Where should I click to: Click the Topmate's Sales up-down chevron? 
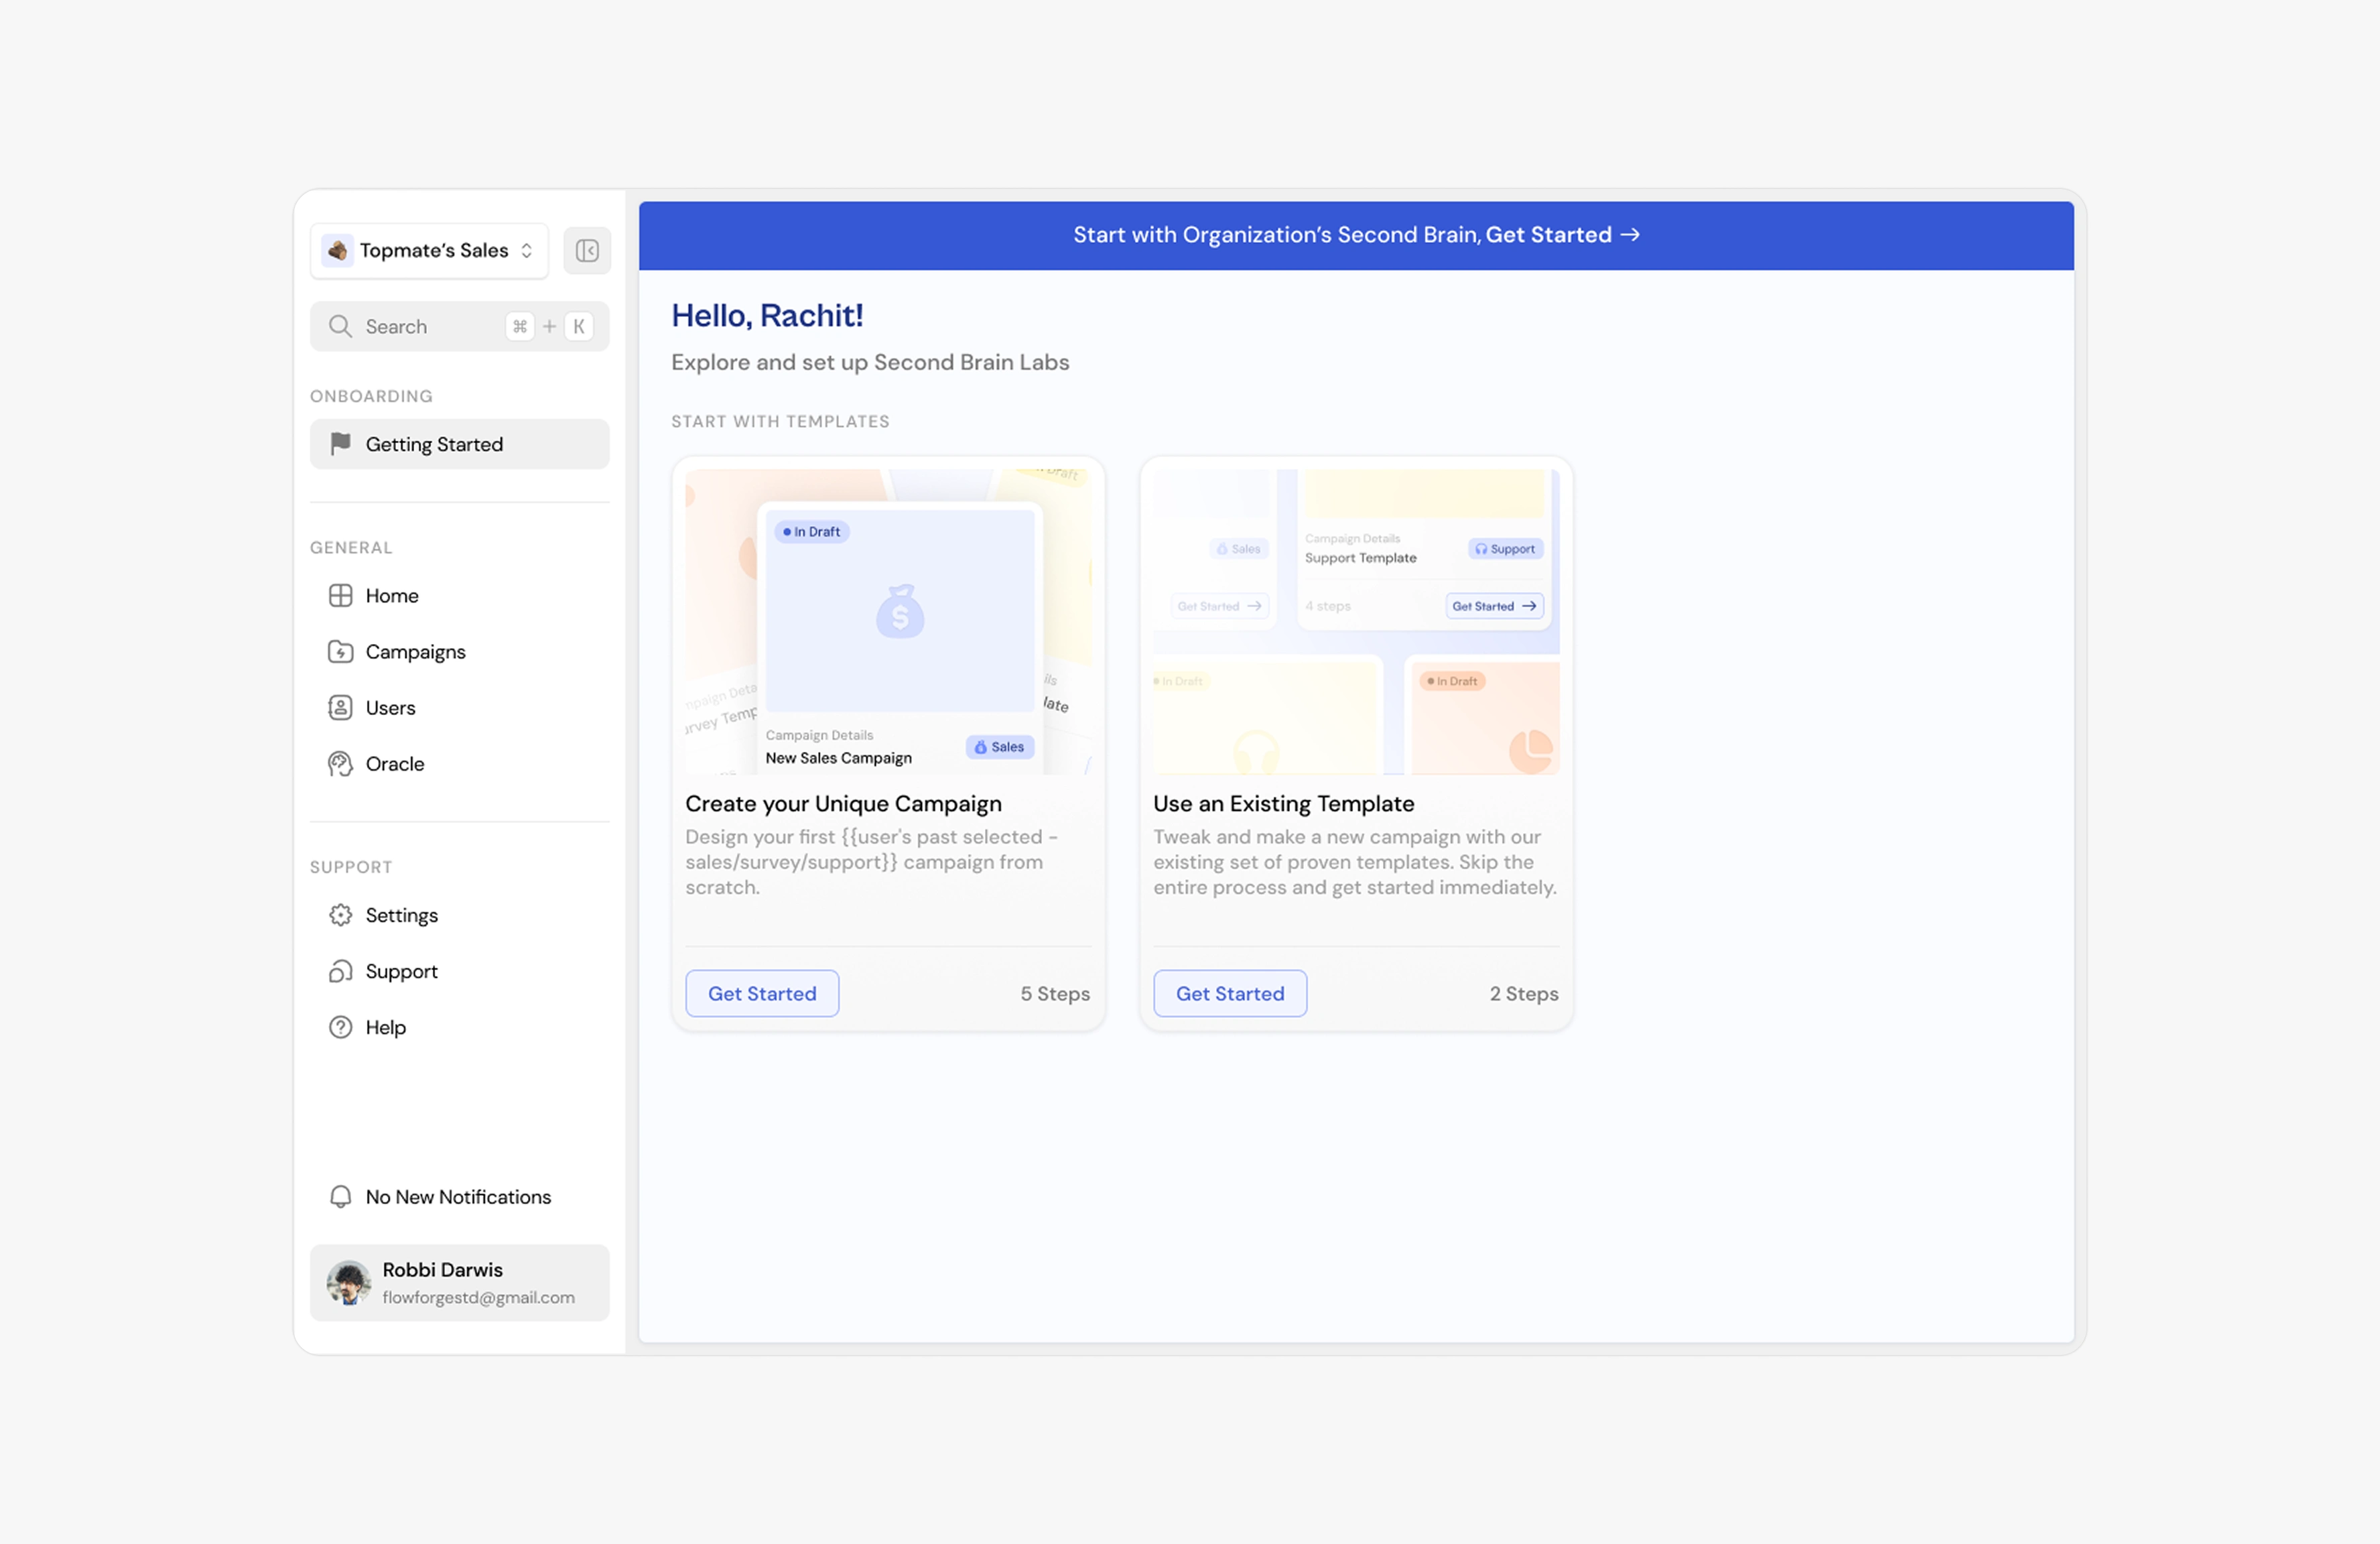click(527, 250)
